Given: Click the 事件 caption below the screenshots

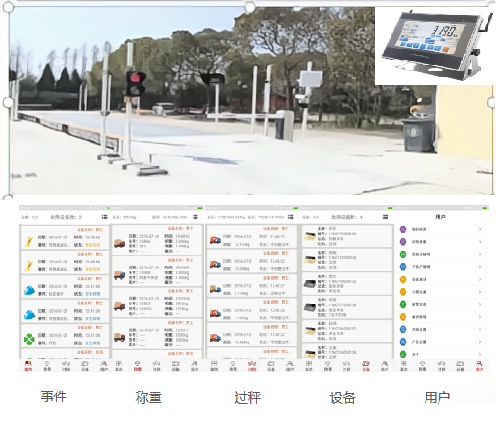Looking at the screenshot, I should pos(54,397).
